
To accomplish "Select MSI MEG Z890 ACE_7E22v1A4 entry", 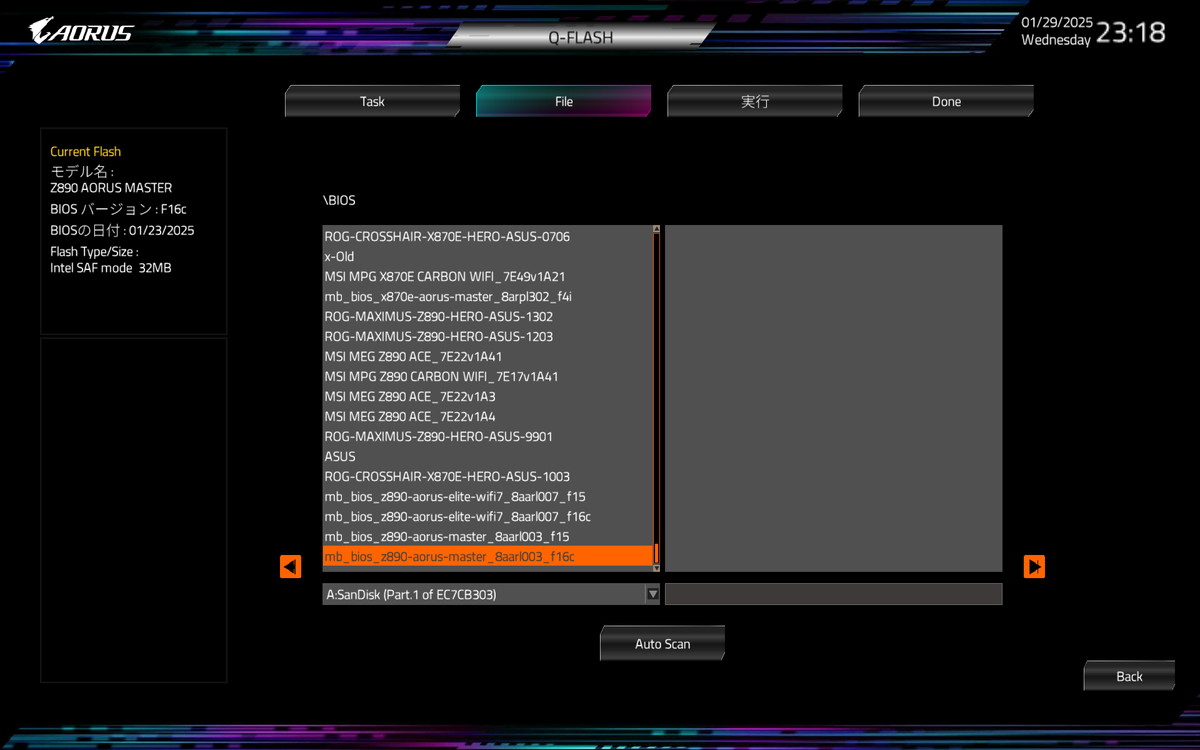I will point(487,416).
